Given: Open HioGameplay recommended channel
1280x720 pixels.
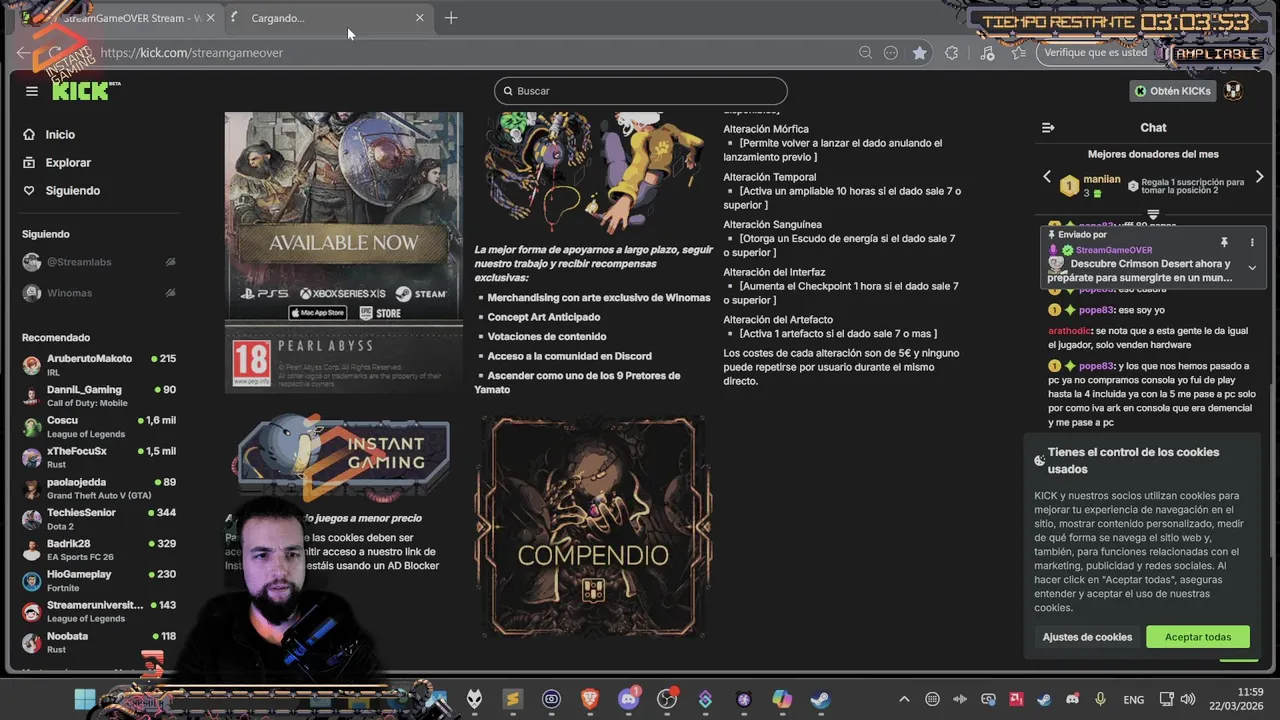Looking at the screenshot, I should [x=100, y=580].
